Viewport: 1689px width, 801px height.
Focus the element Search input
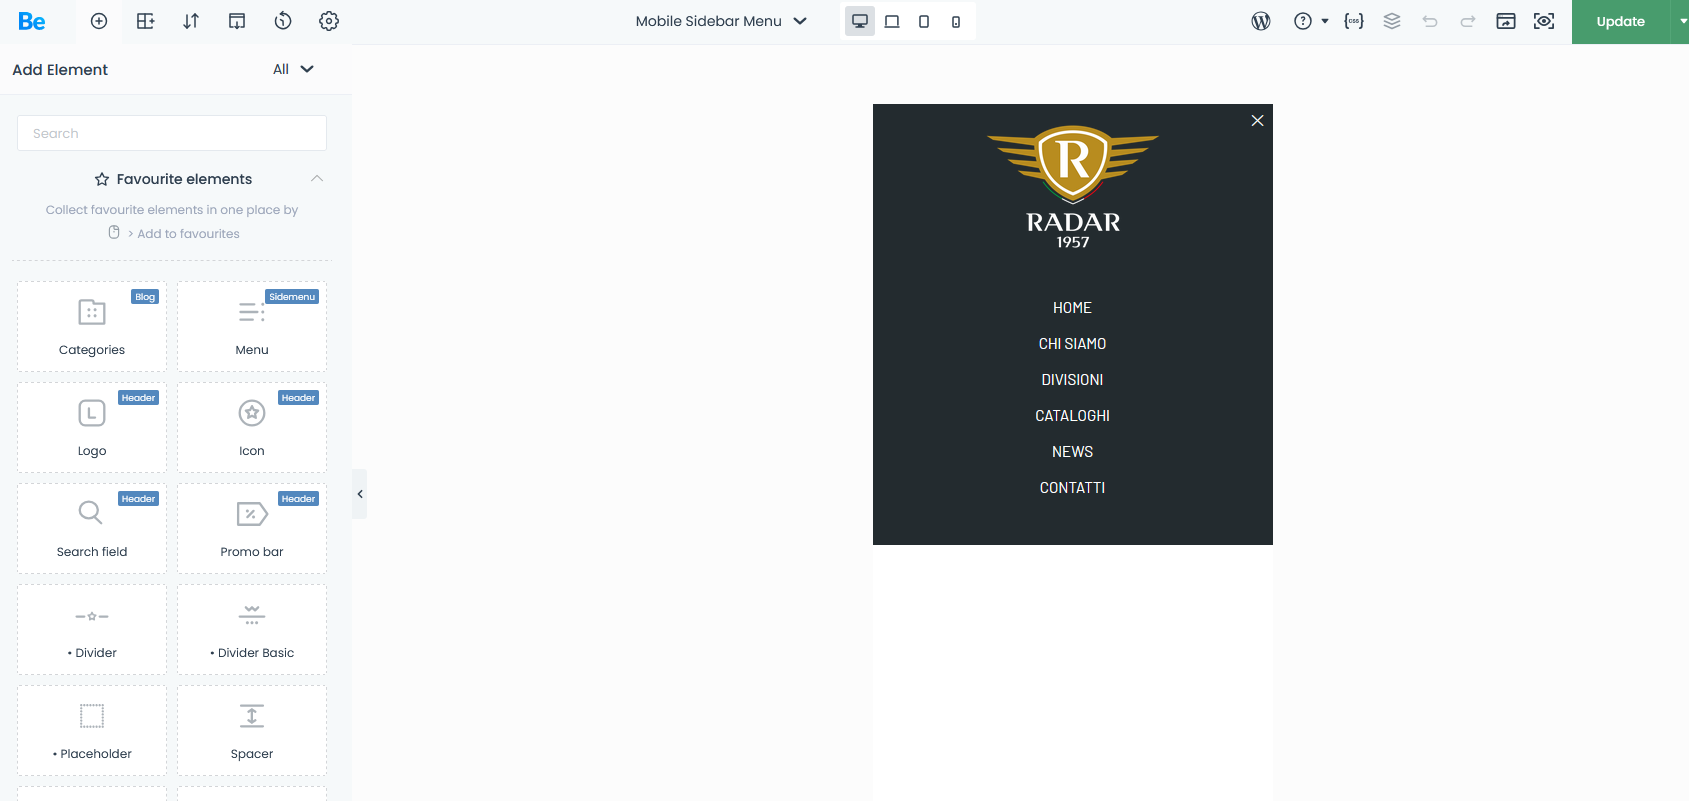pos(172,133)
